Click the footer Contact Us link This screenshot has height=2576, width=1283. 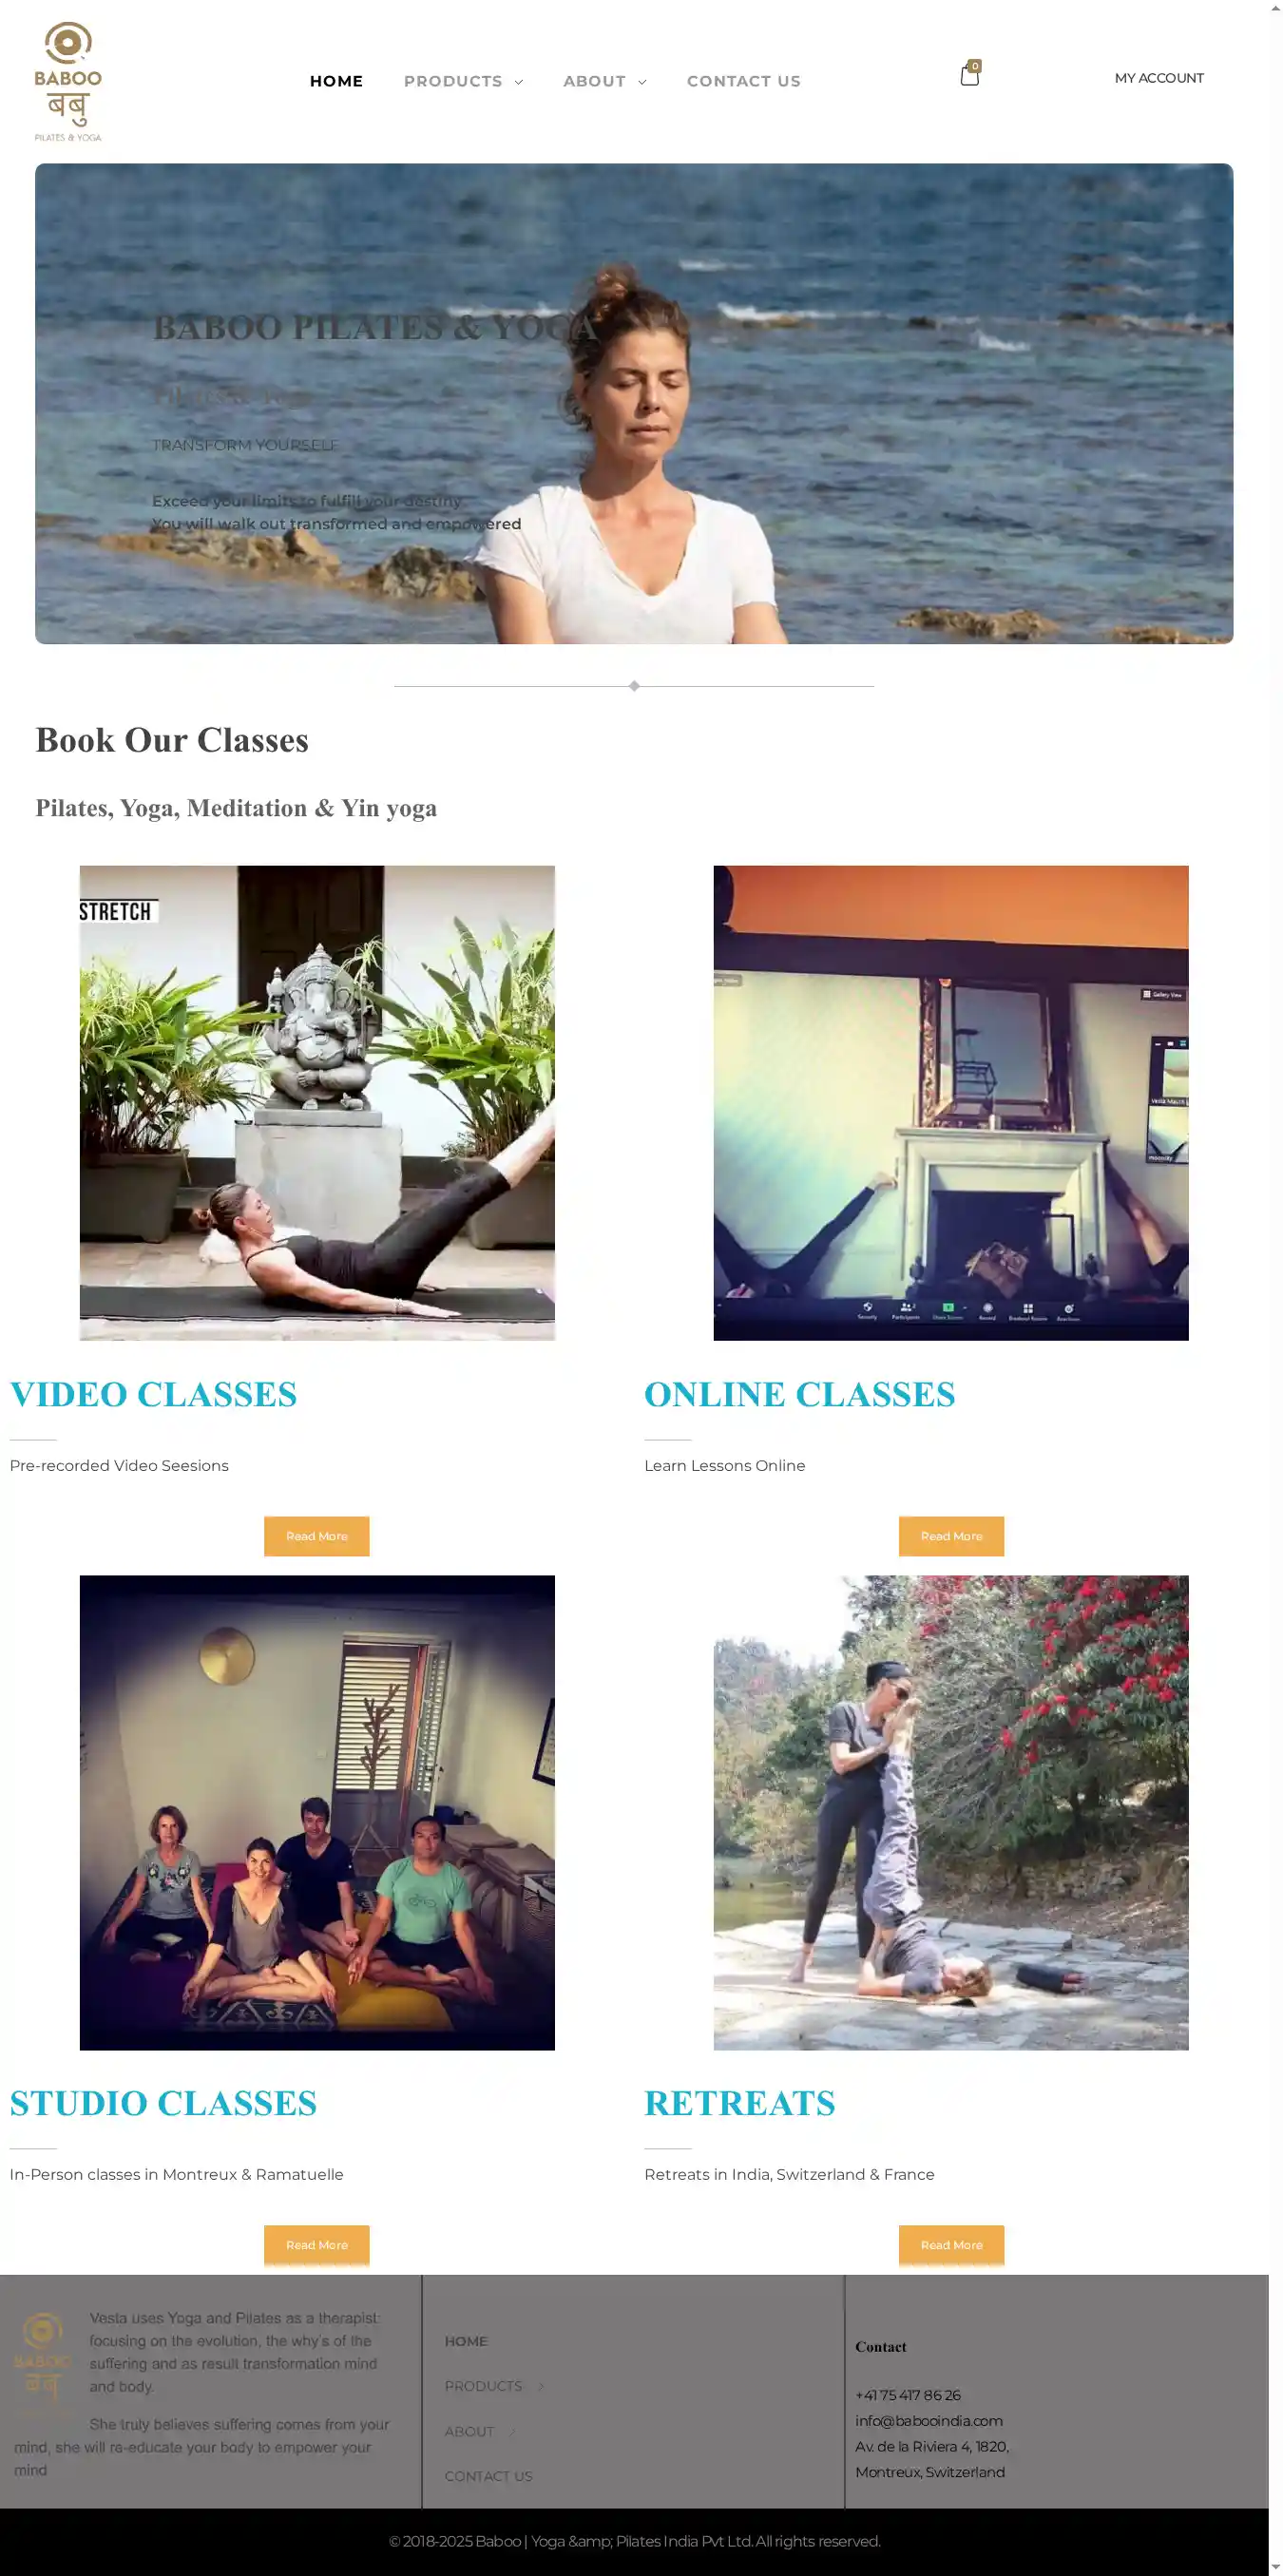click(x=488, y=2476)
